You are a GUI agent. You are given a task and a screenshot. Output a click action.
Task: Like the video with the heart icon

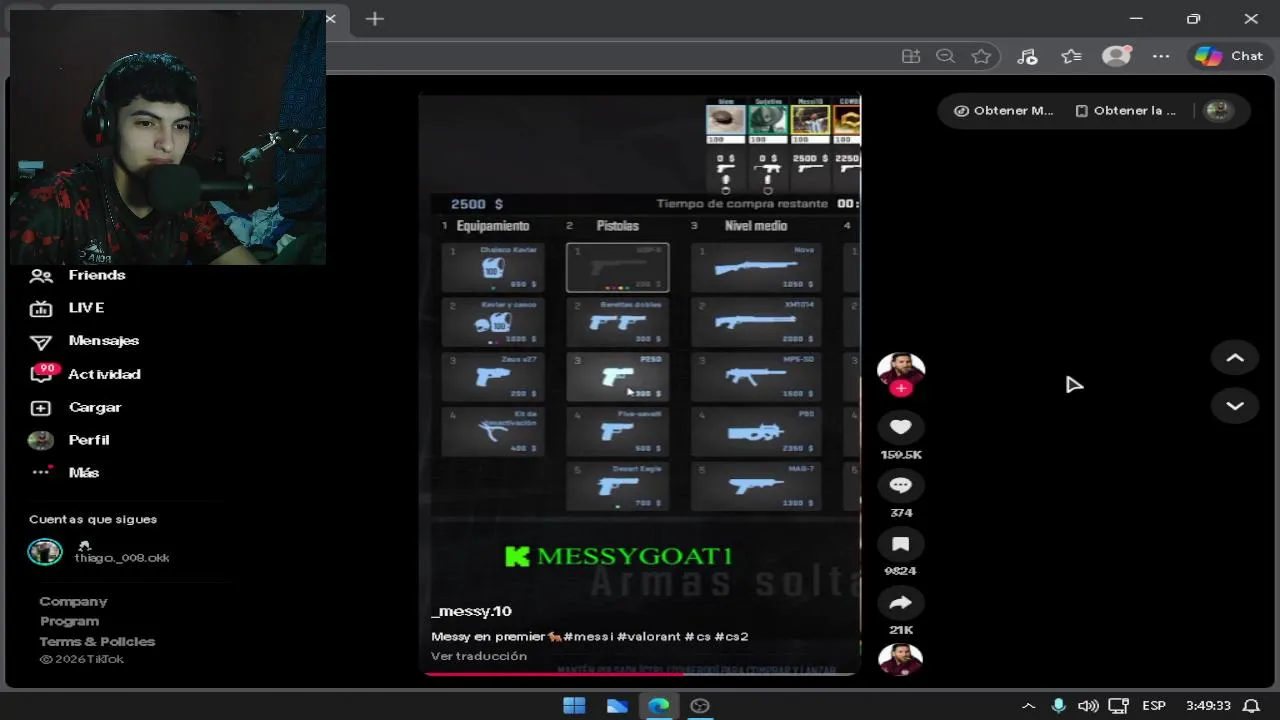[900, 427]
